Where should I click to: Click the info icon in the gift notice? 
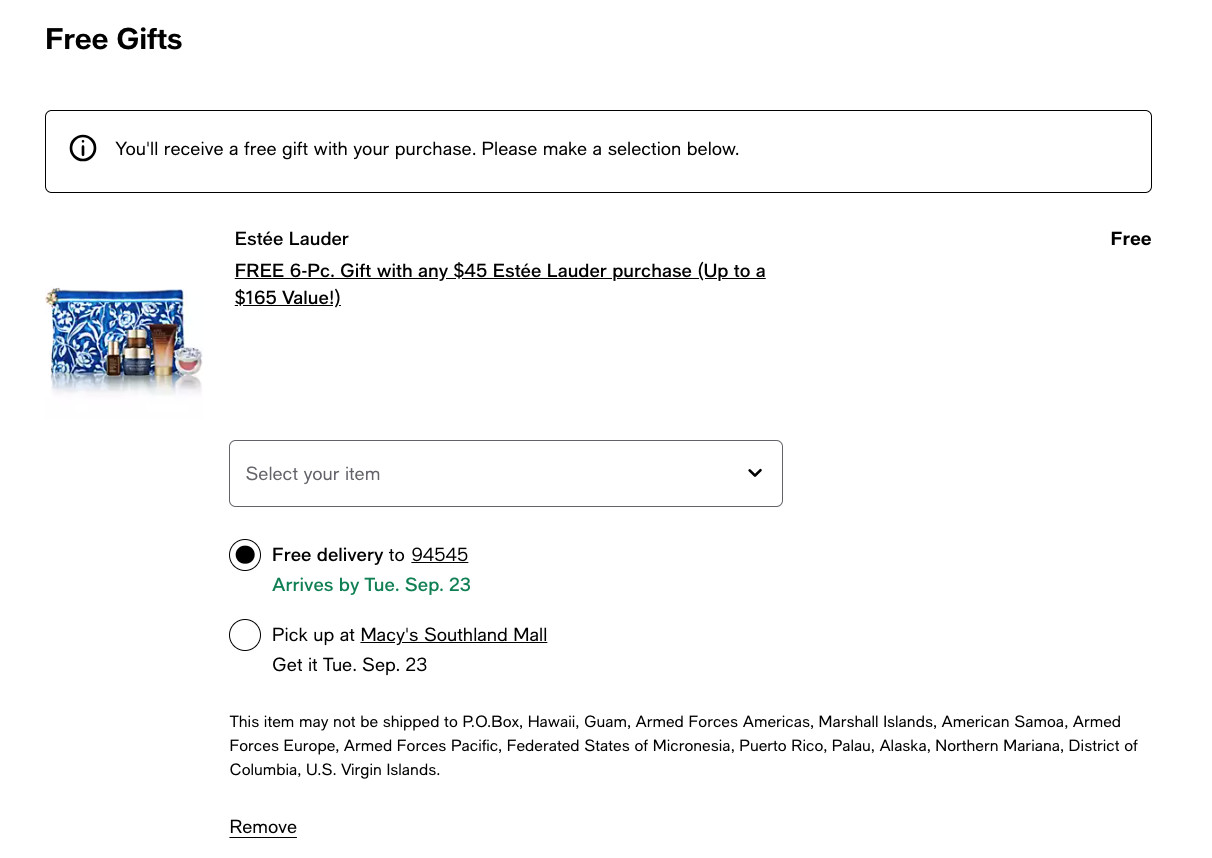(83, 149)
